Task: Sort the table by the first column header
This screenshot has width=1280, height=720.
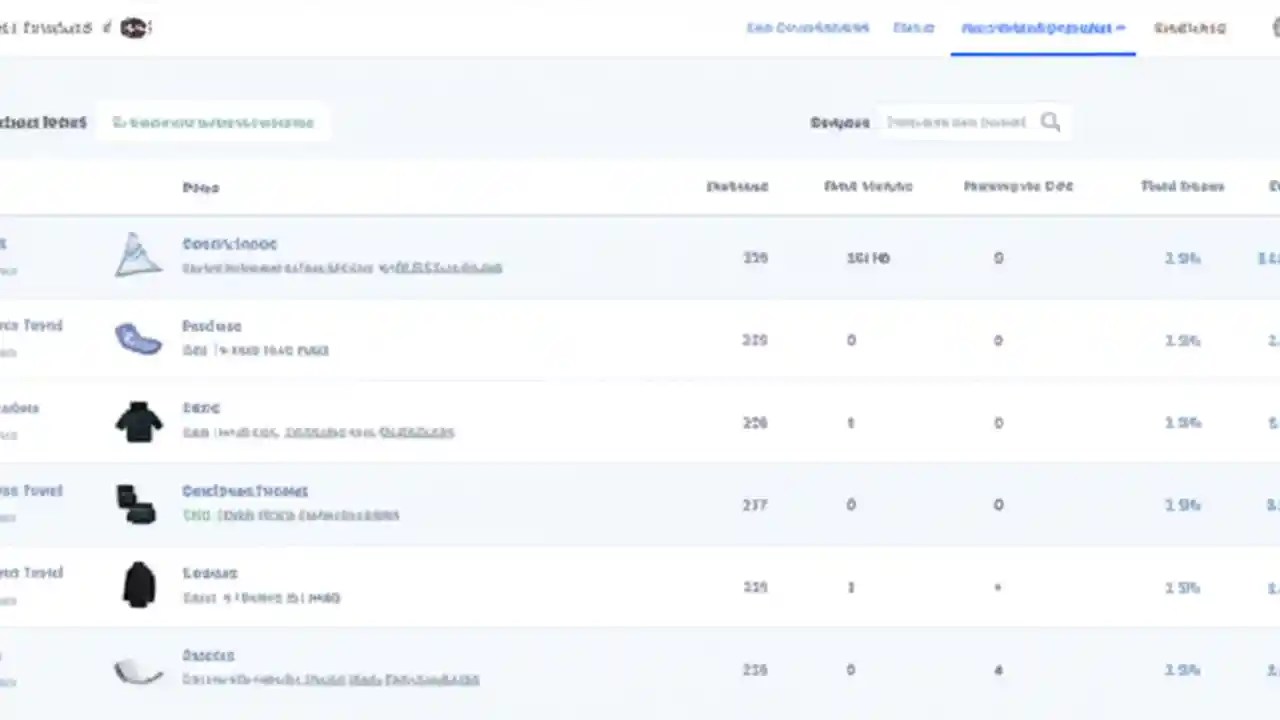Action: [x=200, y=187]
